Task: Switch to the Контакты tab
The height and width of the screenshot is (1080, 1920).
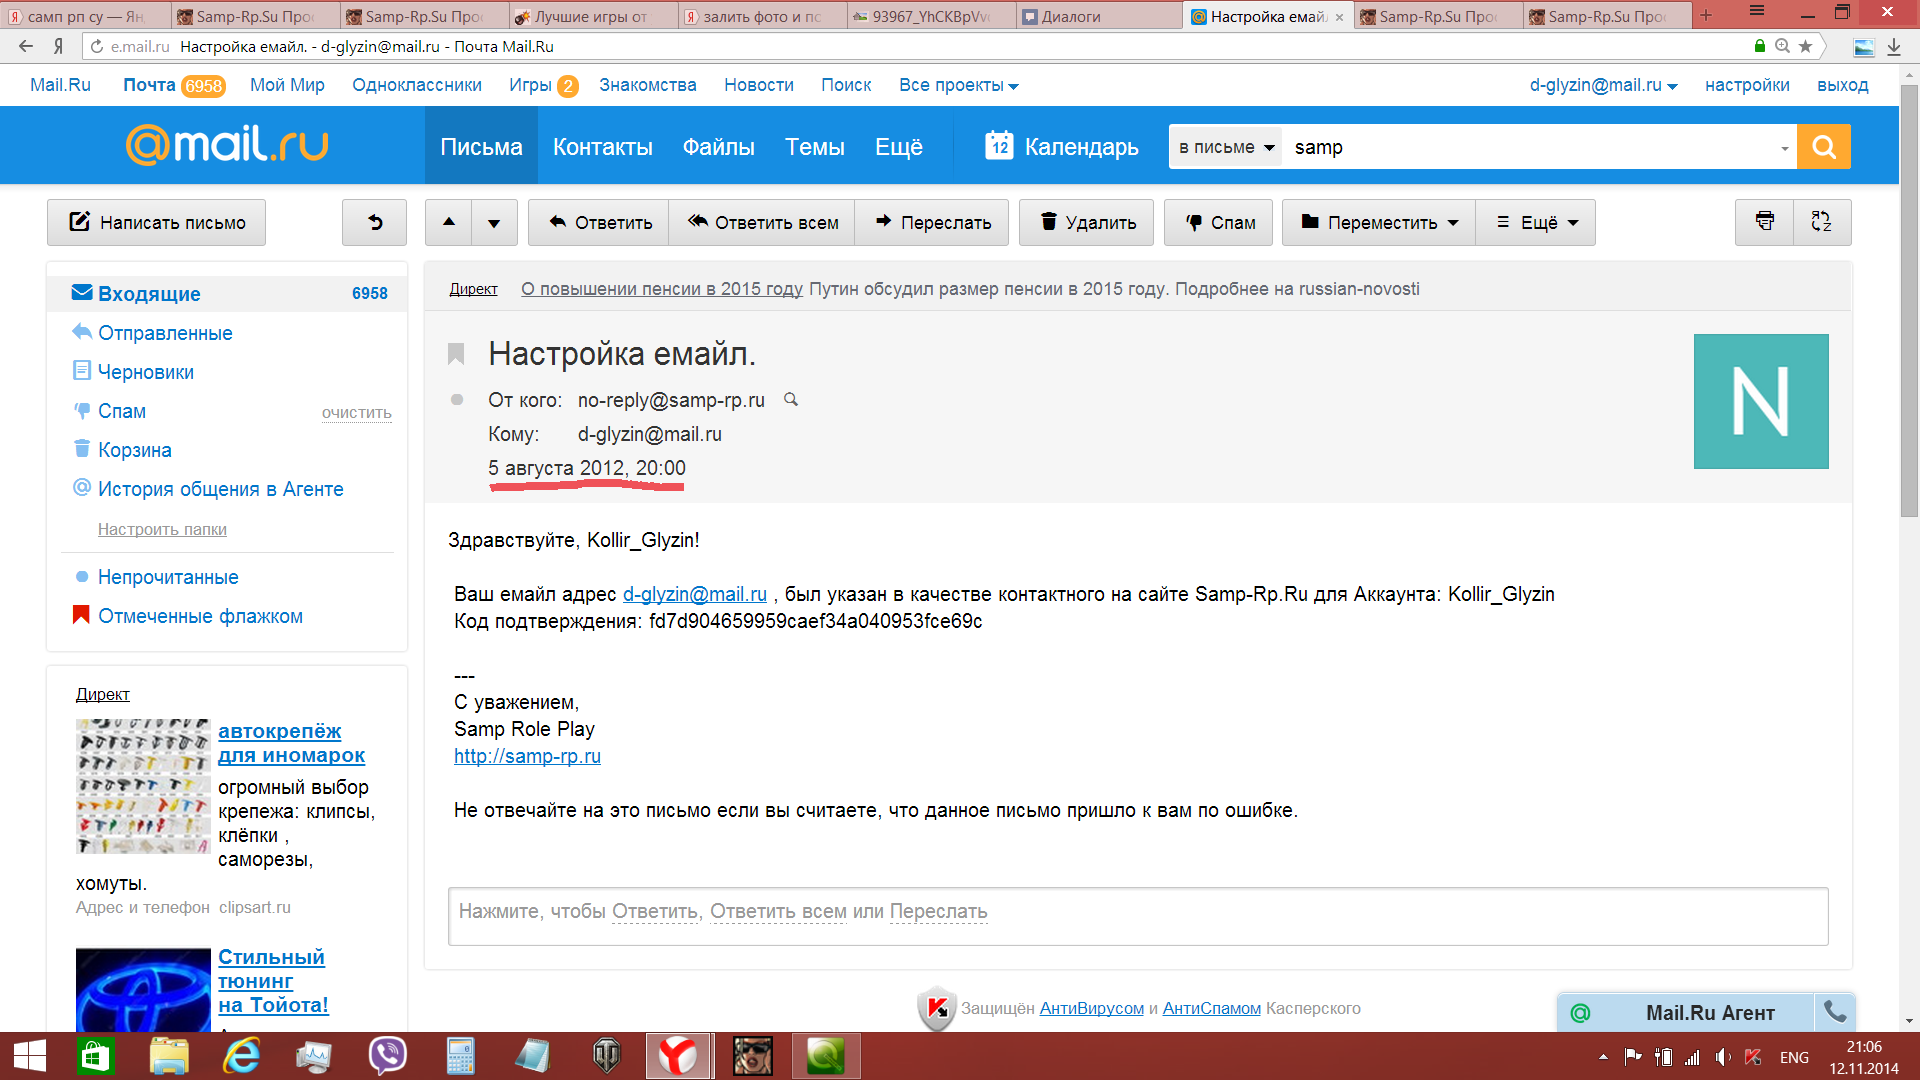Action: pyautogui.click(x=603, y=147)
